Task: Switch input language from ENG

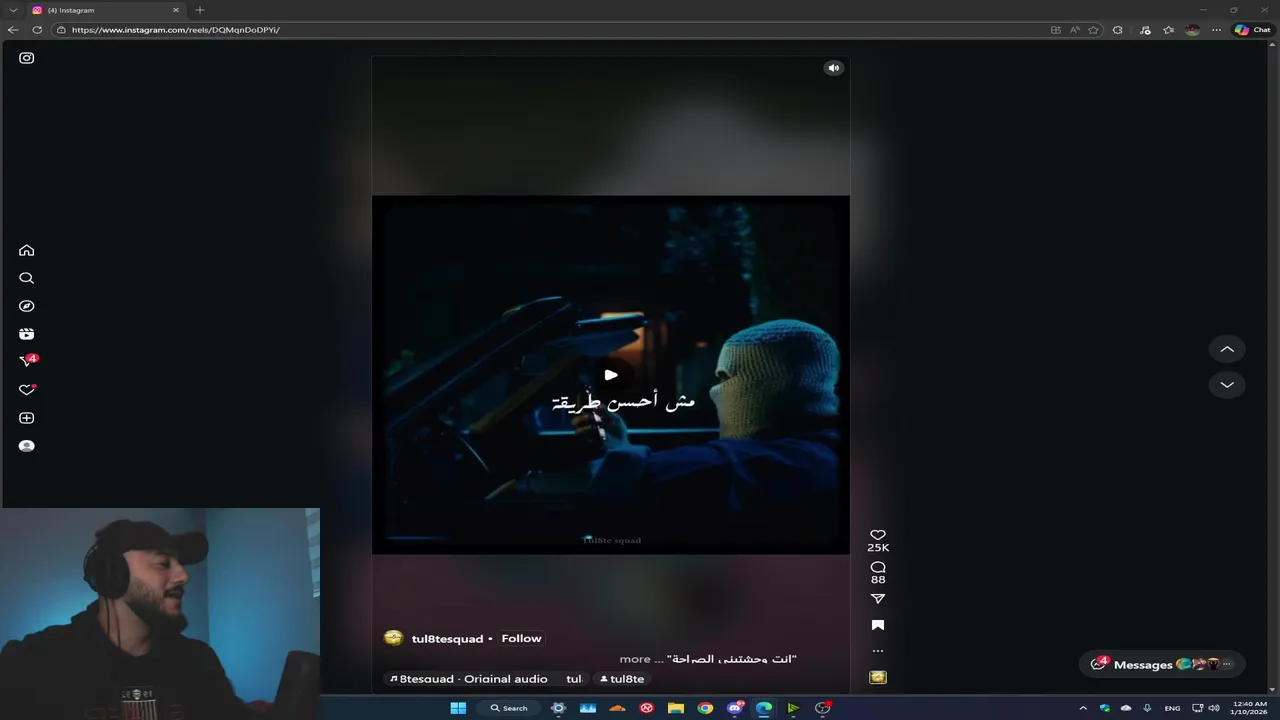Action: (1172, 708)
